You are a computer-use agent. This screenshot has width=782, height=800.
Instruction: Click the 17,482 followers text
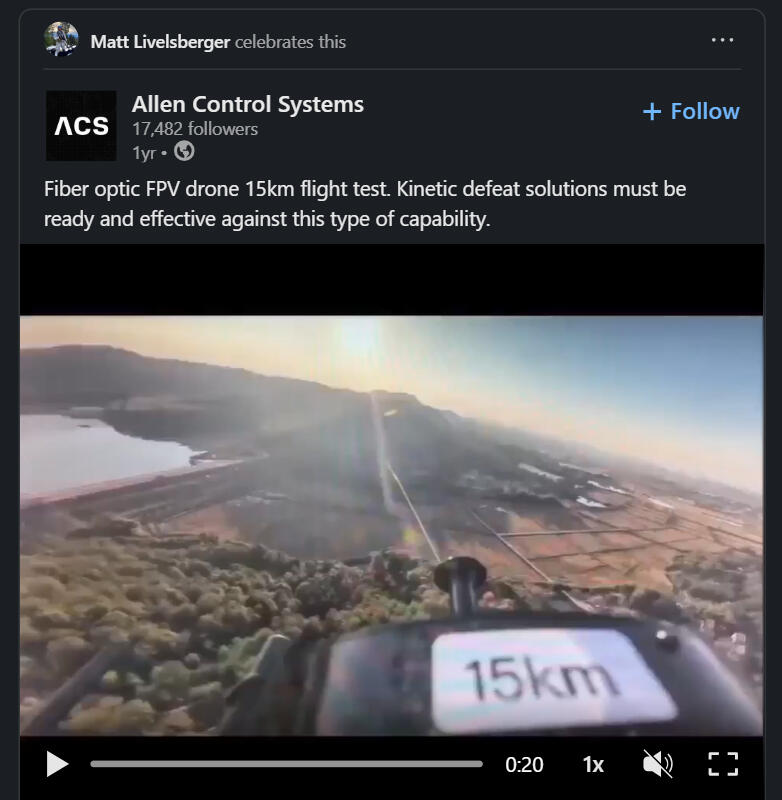[x=195, y=129]
